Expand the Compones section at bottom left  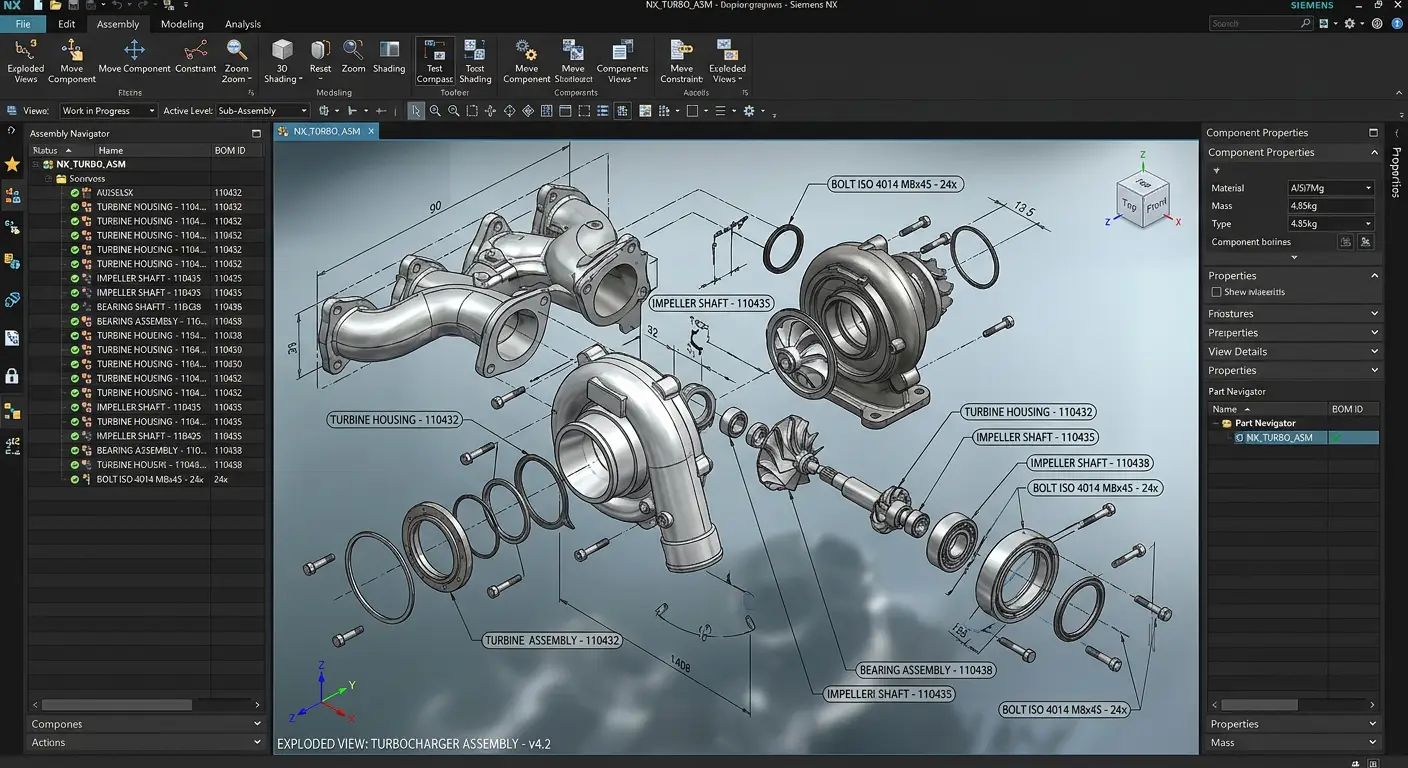[x=146, y=724]
